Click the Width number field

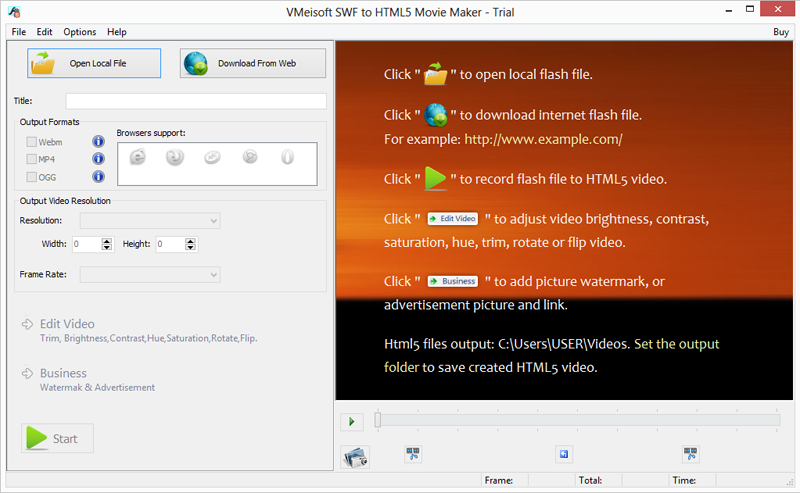tap(87, 244)
